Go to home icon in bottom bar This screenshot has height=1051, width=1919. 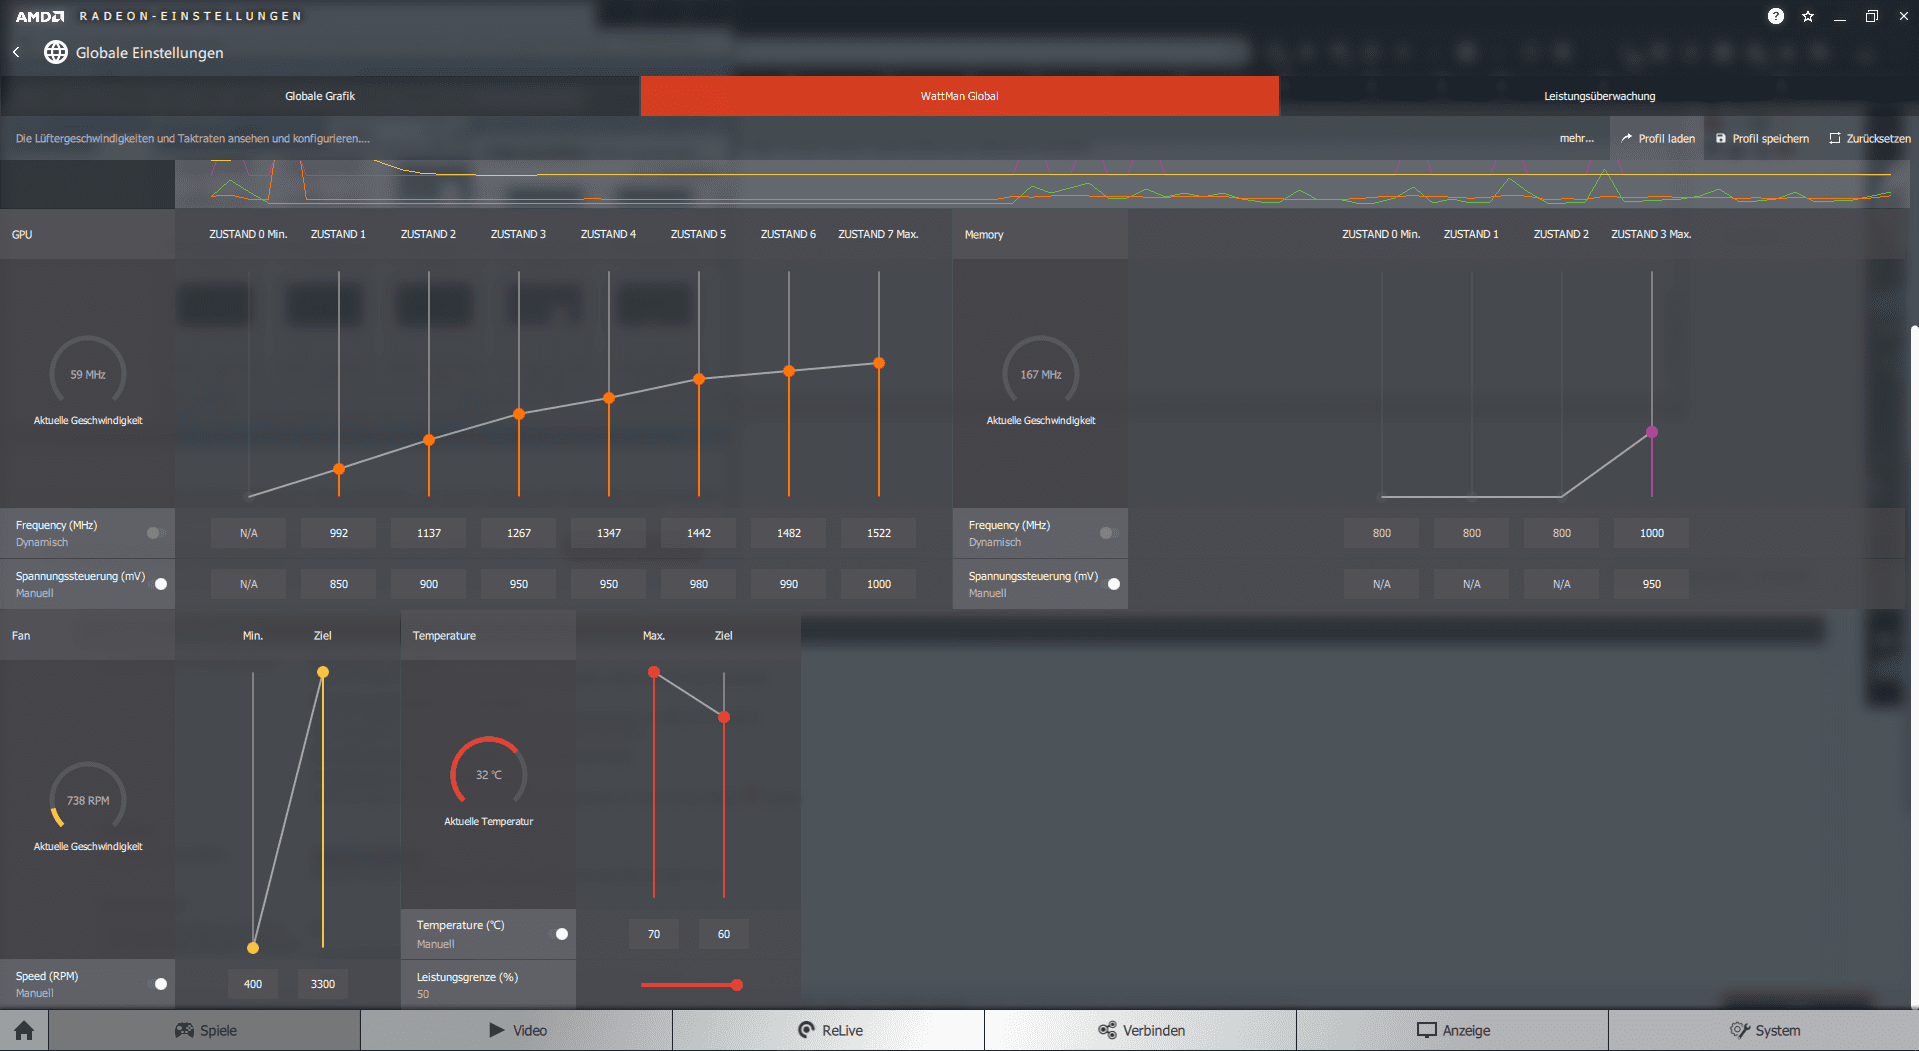24,1030
